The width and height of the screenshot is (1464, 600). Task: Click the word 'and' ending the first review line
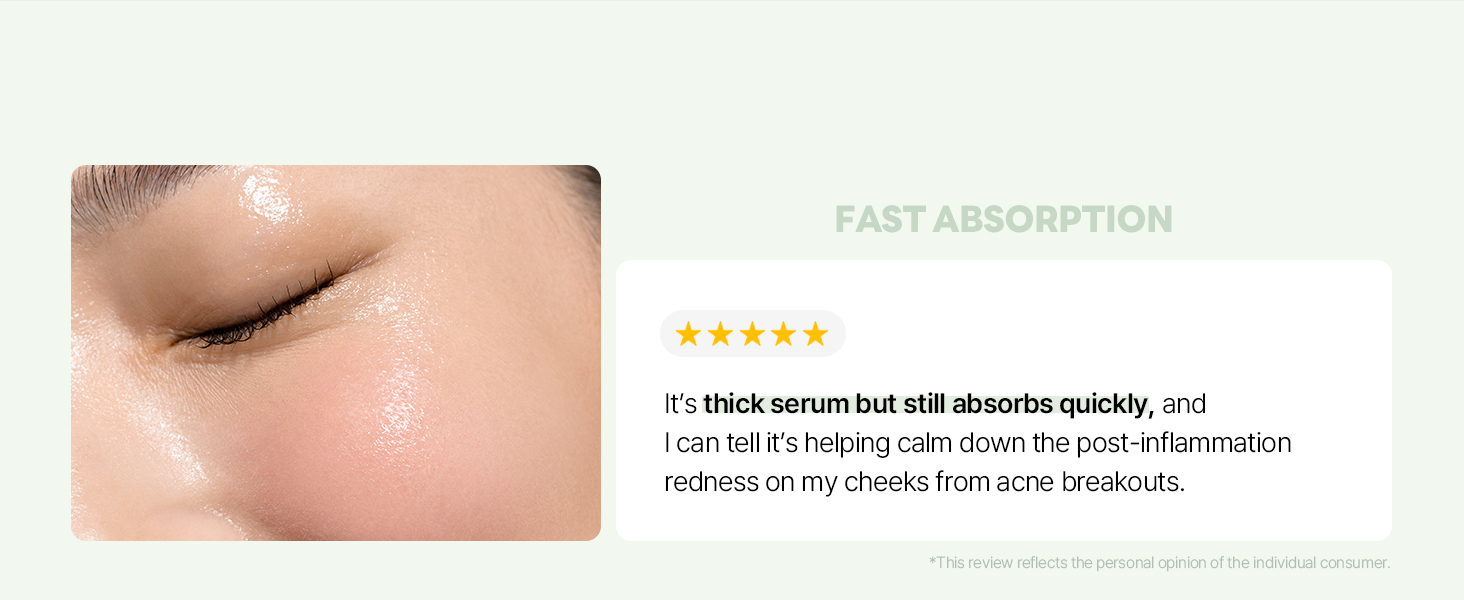click(x=1184, y=404)
